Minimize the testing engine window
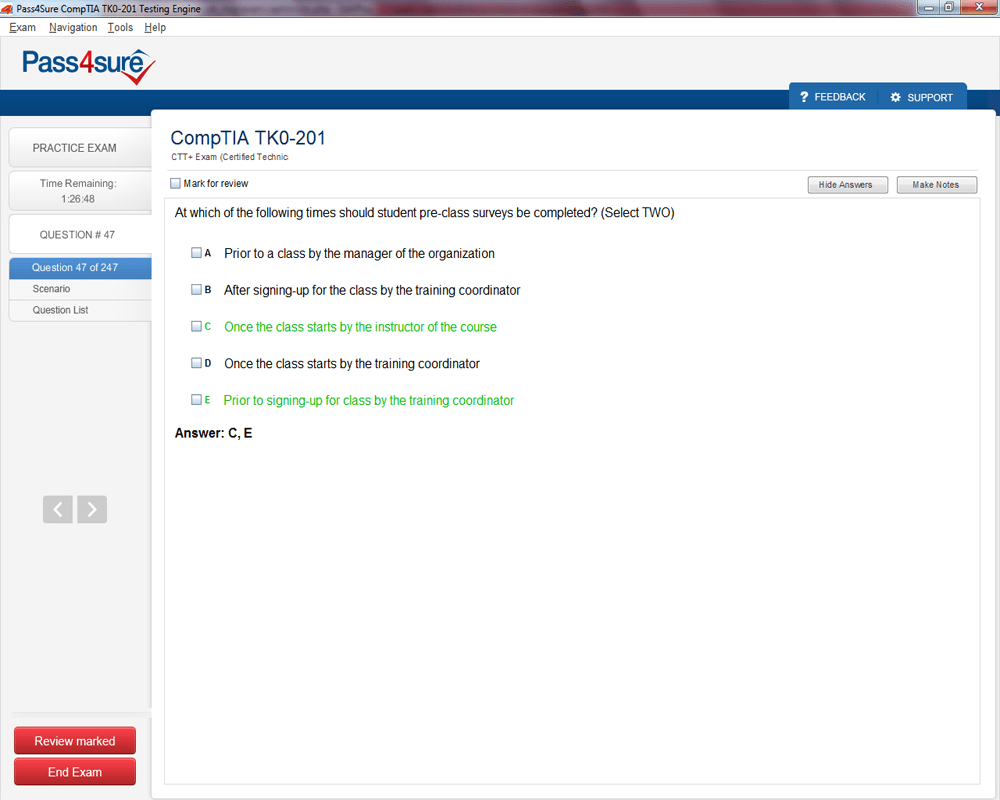Viewport: 1000px width, 800px height. tap(929, 7)
